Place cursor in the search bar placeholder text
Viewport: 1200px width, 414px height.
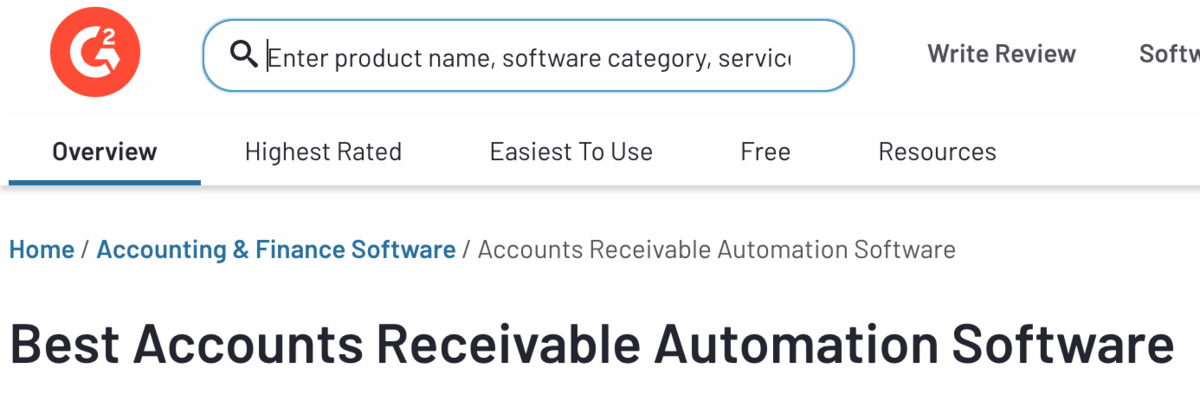pyautogui.click(x=530, y=56)
